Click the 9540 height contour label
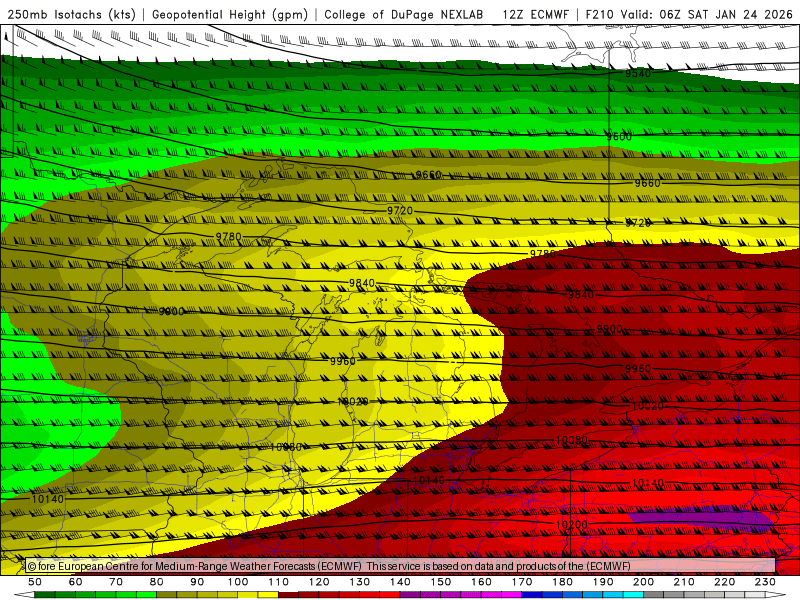The image size is (800, 600). [638, 73]
